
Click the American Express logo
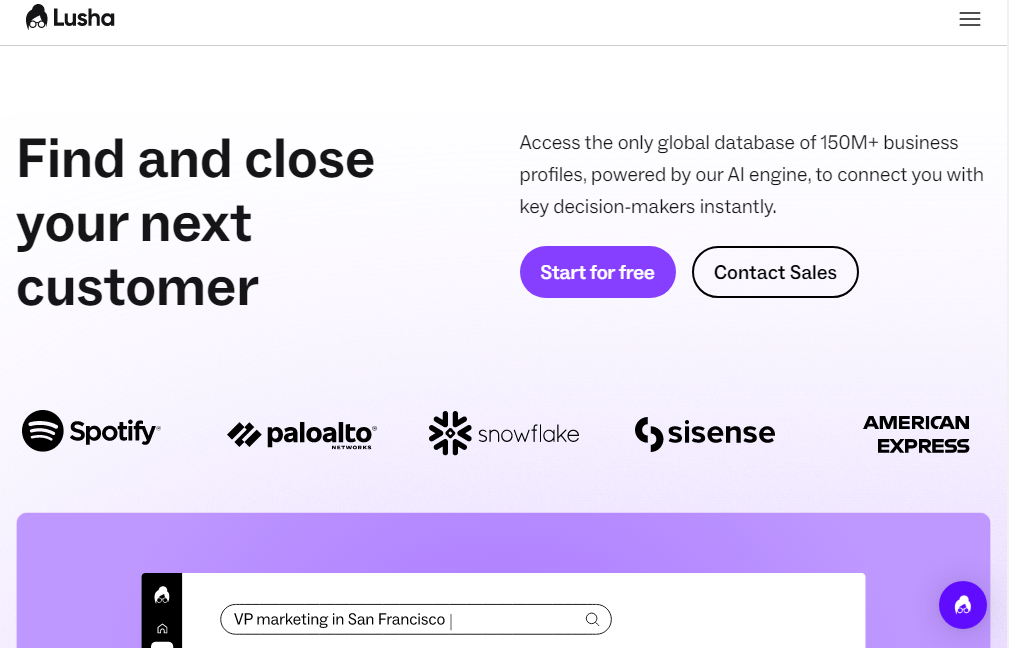(x=916, y=434)
